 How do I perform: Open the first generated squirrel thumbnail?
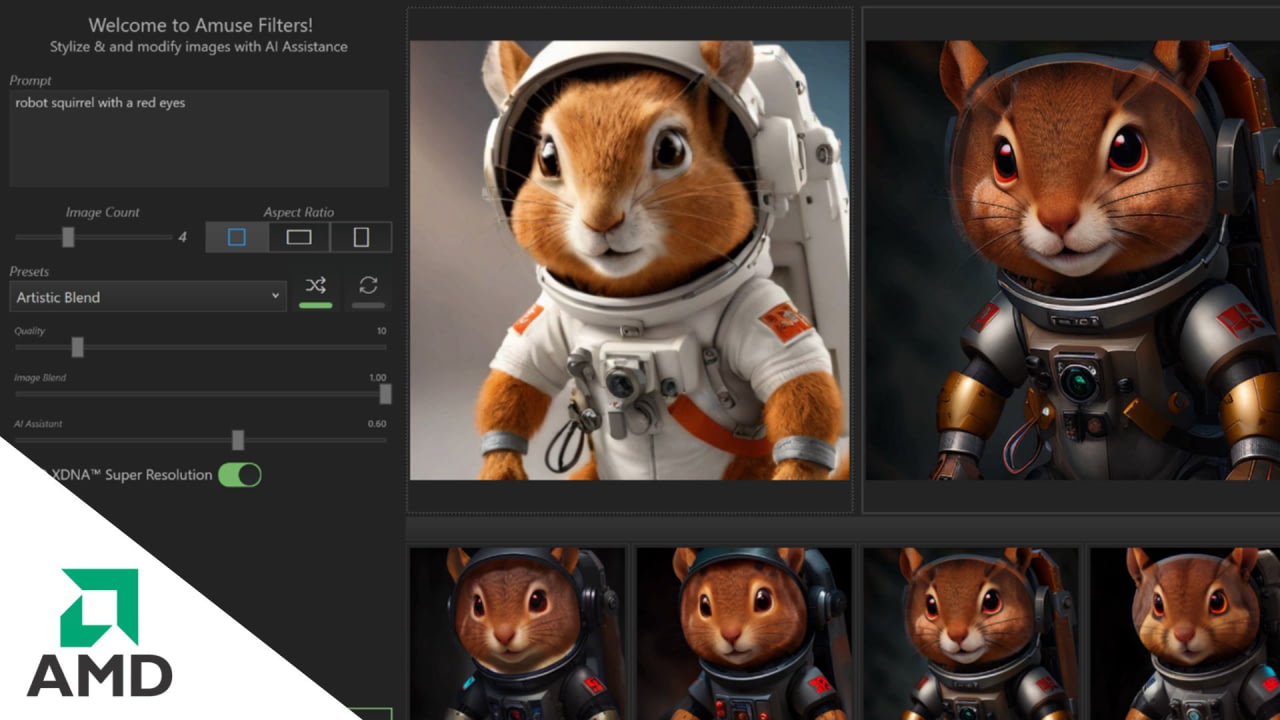click(518, 633)
